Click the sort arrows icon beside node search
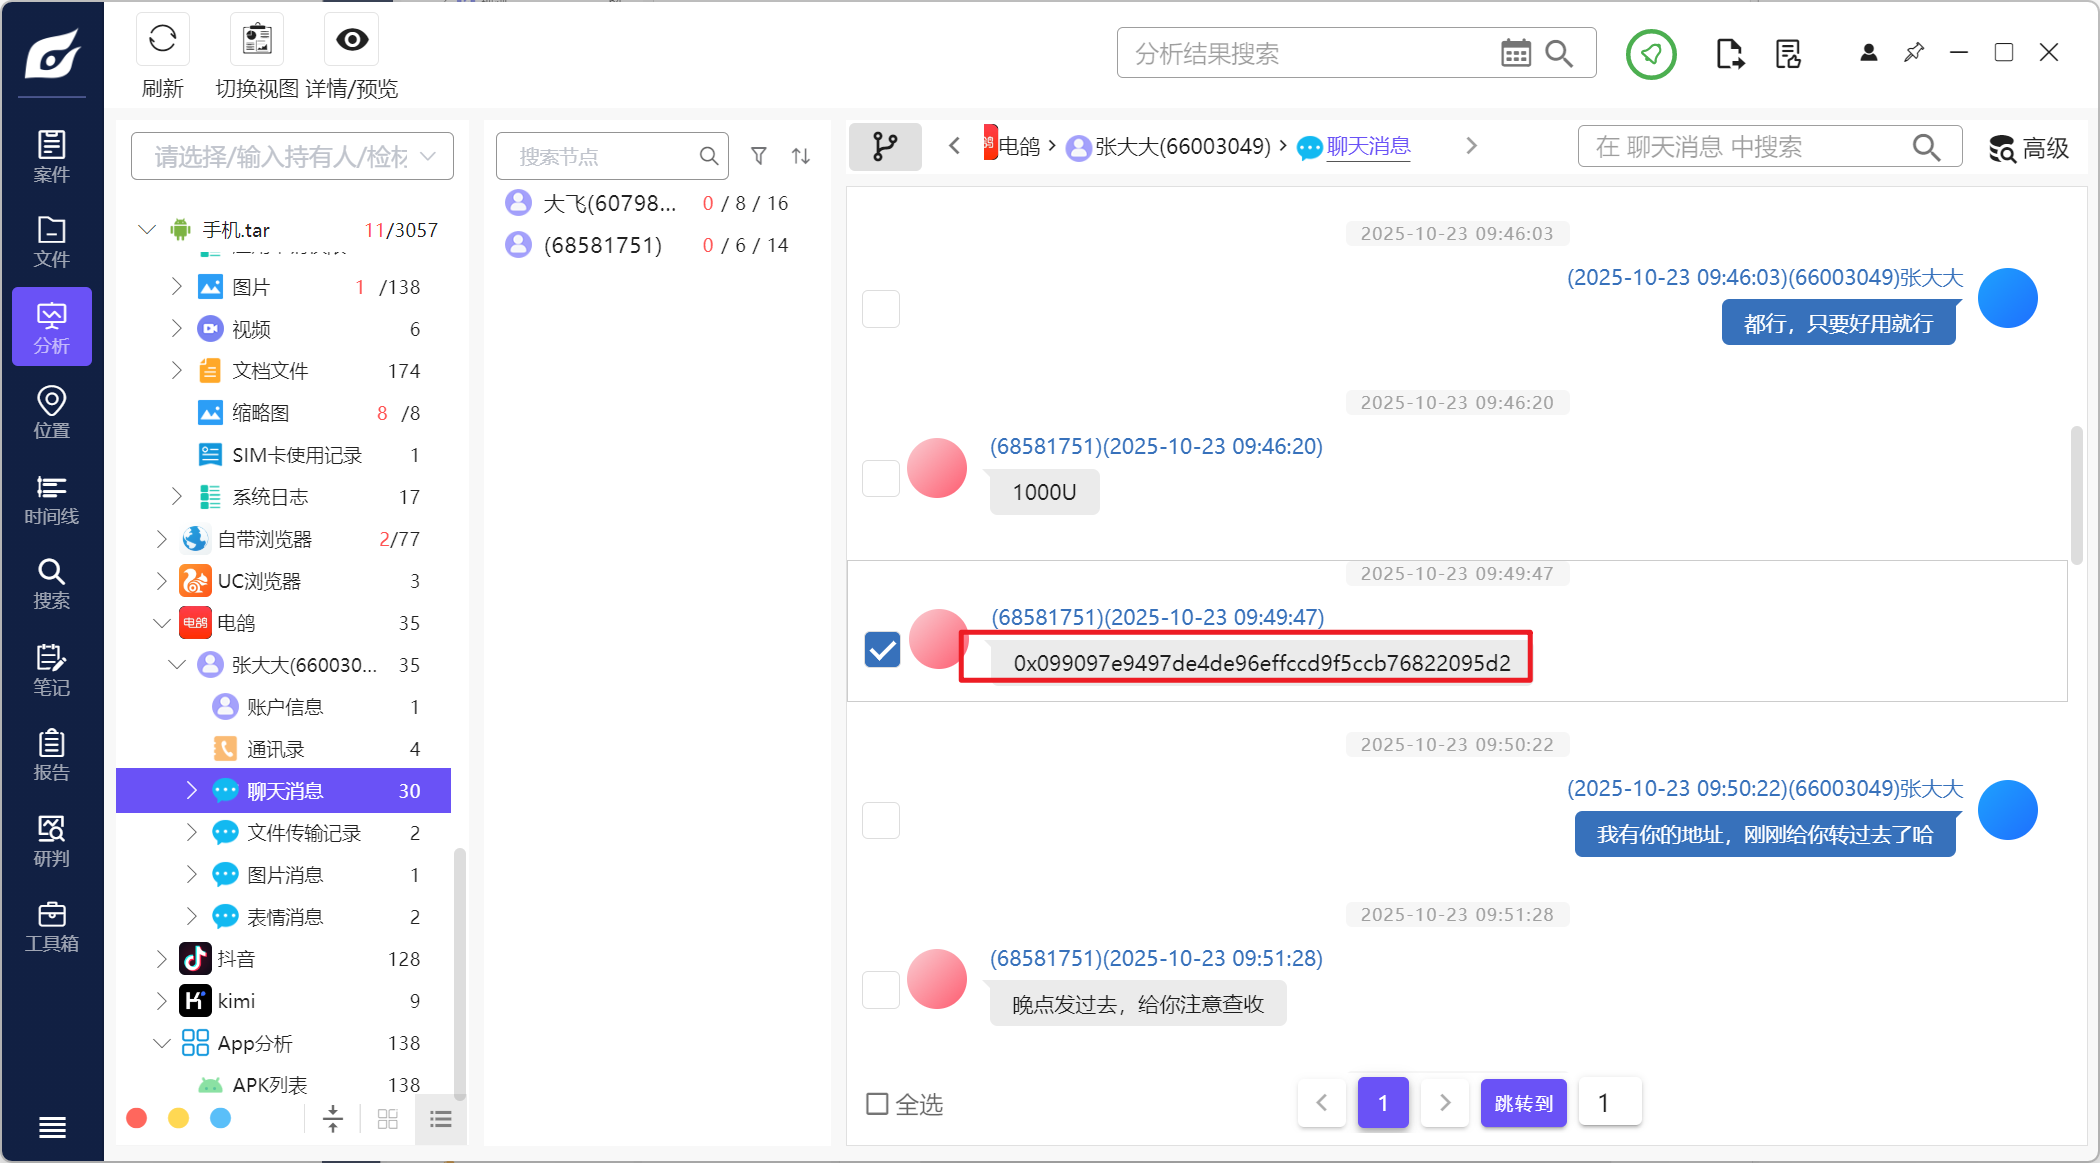Image resolution: width=2100 pixels, height=1163 pixels. click(801, 156)
